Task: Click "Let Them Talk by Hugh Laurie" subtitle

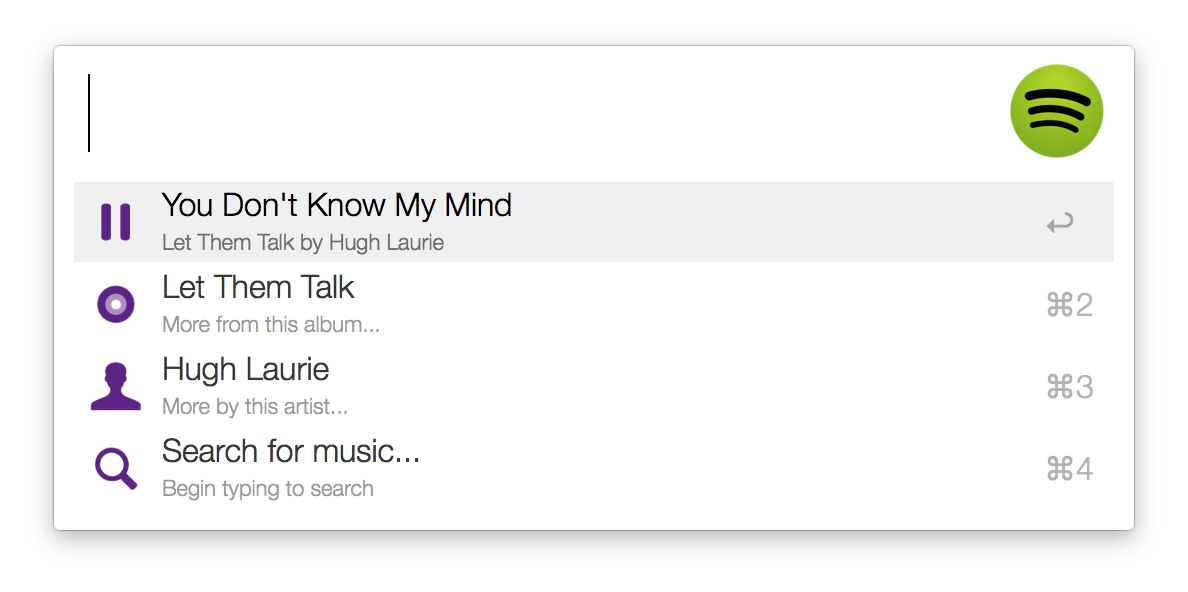Action: tap(302, 243)
